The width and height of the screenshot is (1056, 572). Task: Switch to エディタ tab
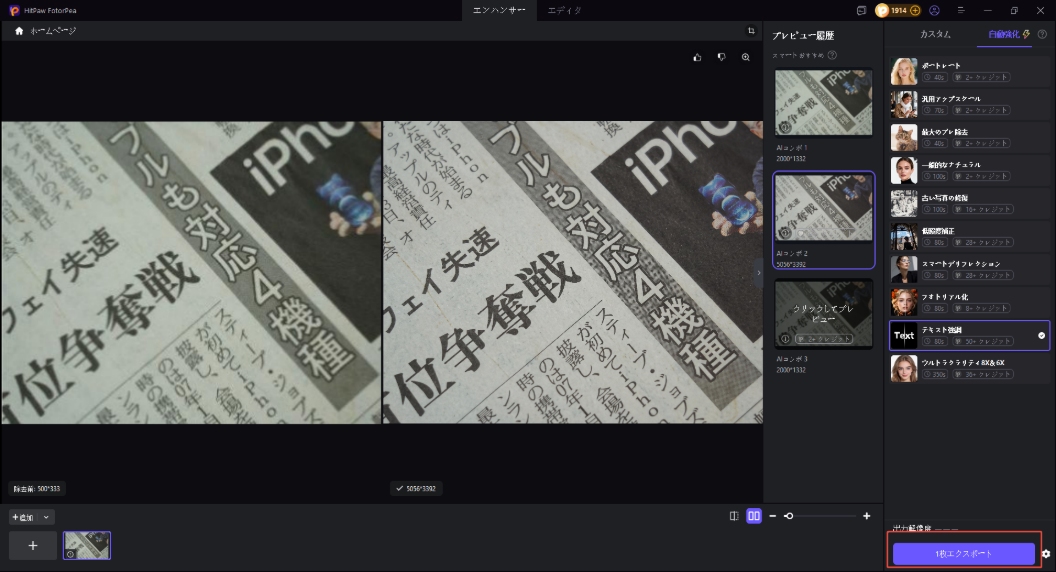pos(564,10)
